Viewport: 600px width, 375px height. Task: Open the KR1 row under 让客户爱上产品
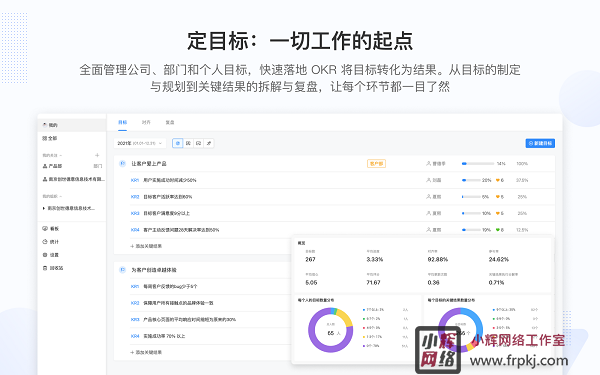click(342, 180)
